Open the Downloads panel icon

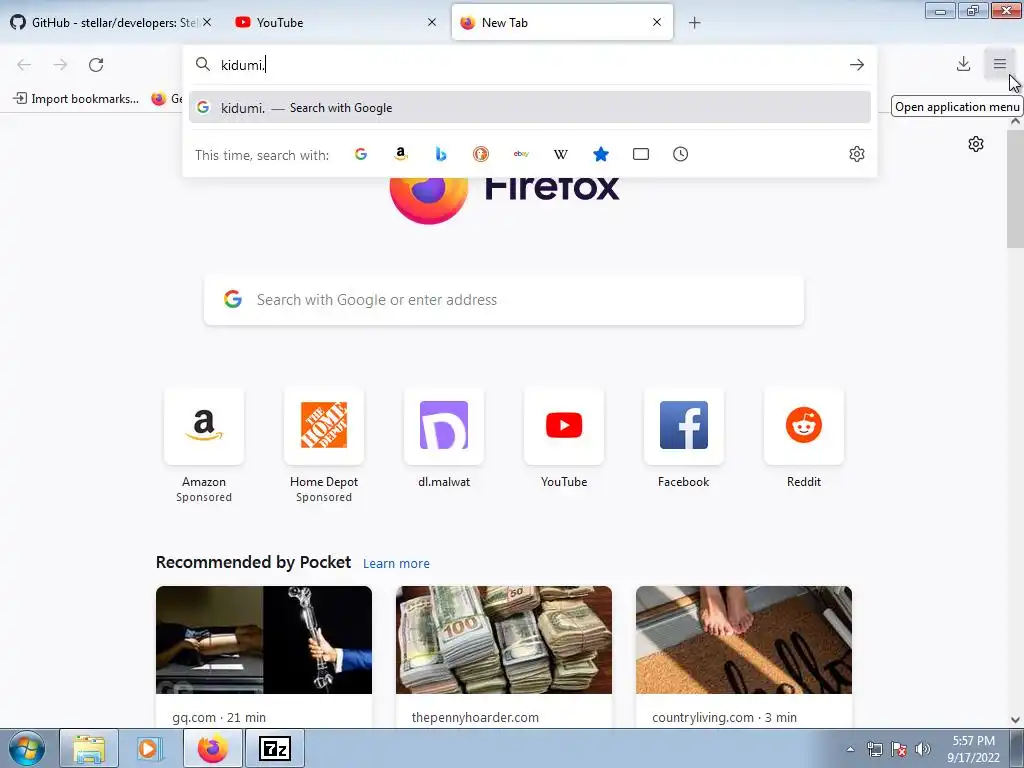coord(963,64)
